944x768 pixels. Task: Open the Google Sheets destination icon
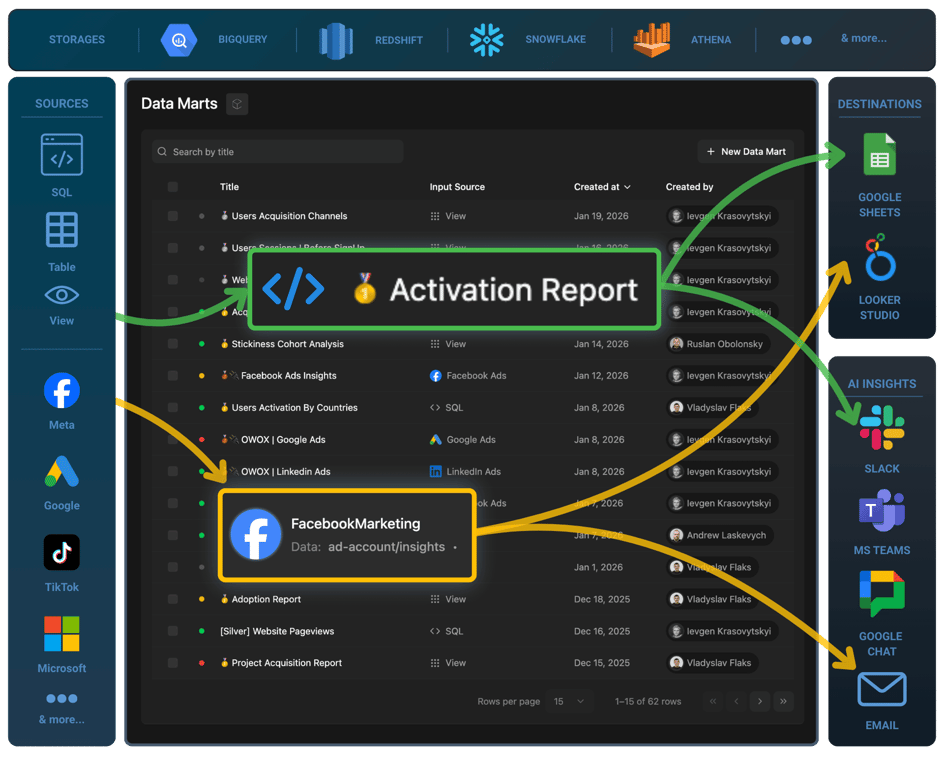click(x=880, y=154)
